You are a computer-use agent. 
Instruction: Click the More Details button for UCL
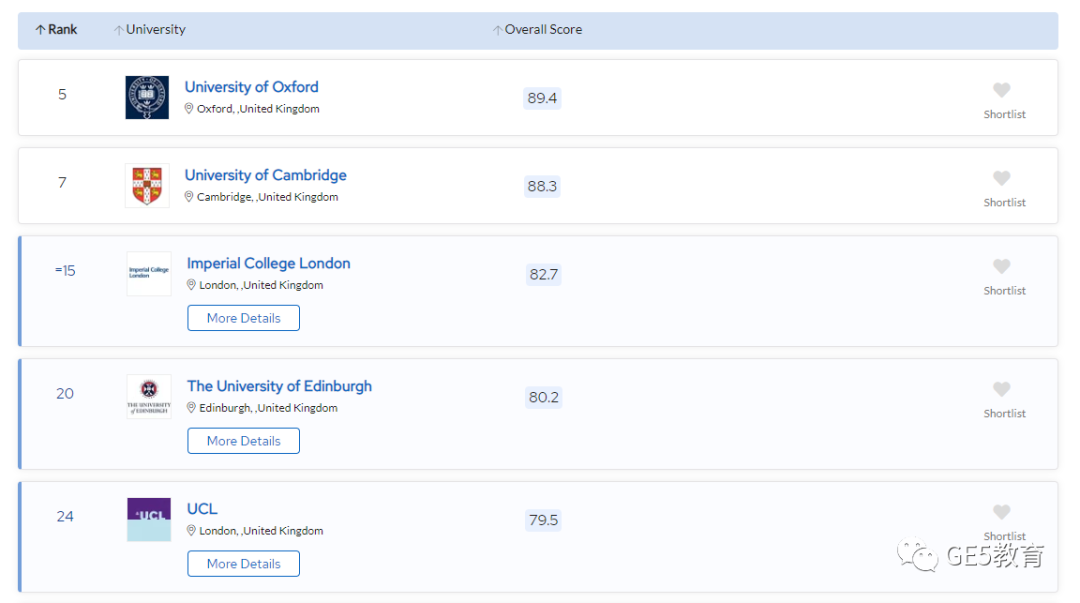[243, 563]
